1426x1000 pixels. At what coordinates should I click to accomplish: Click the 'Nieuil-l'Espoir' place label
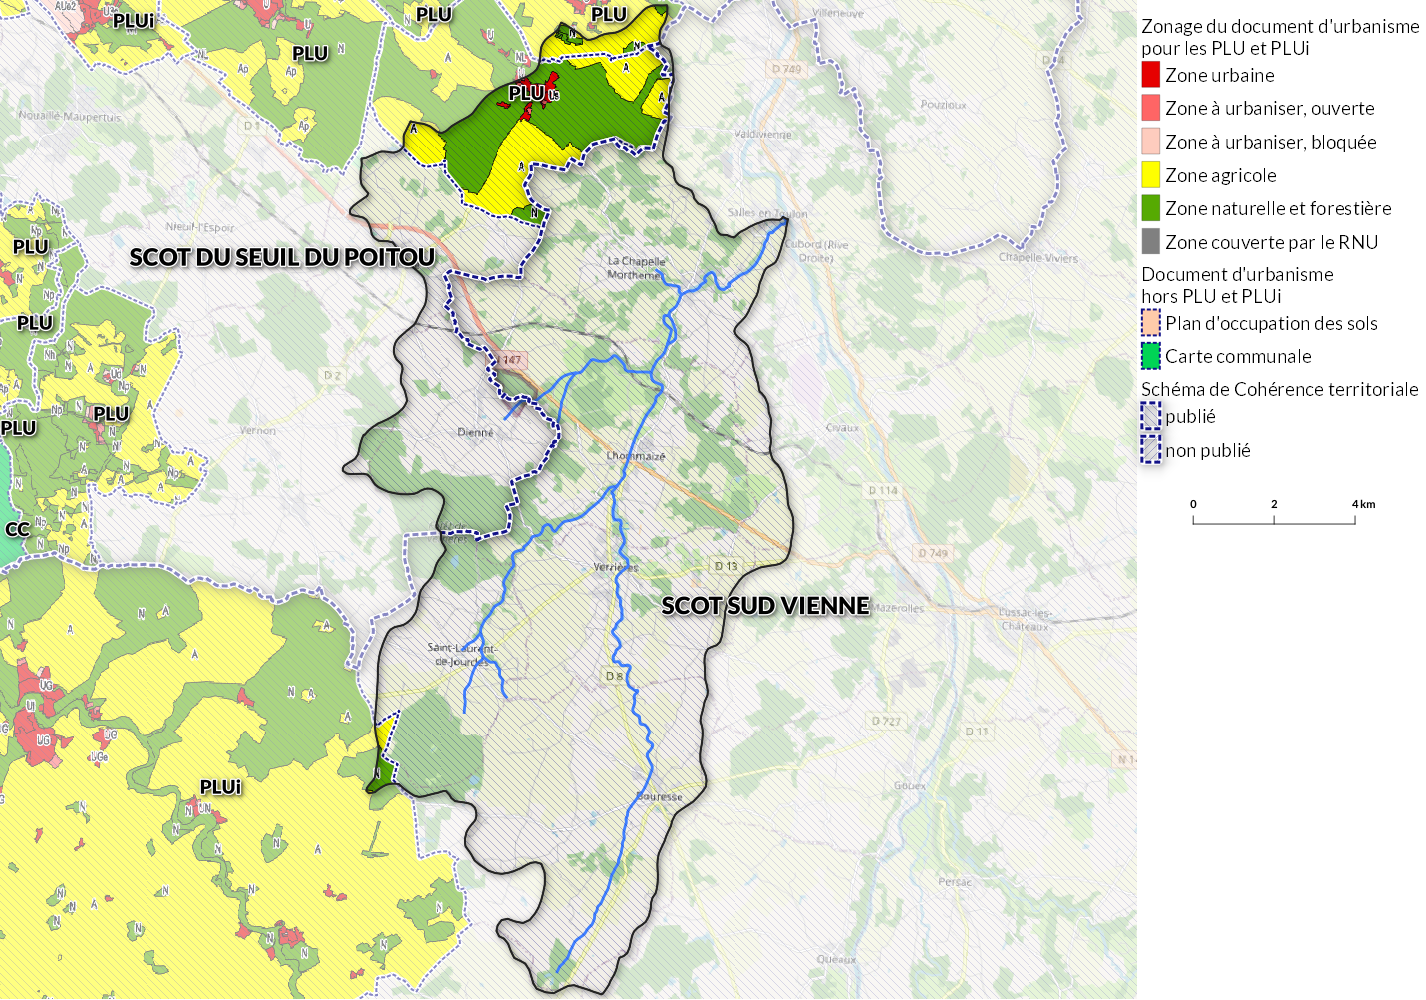[200, 227]
